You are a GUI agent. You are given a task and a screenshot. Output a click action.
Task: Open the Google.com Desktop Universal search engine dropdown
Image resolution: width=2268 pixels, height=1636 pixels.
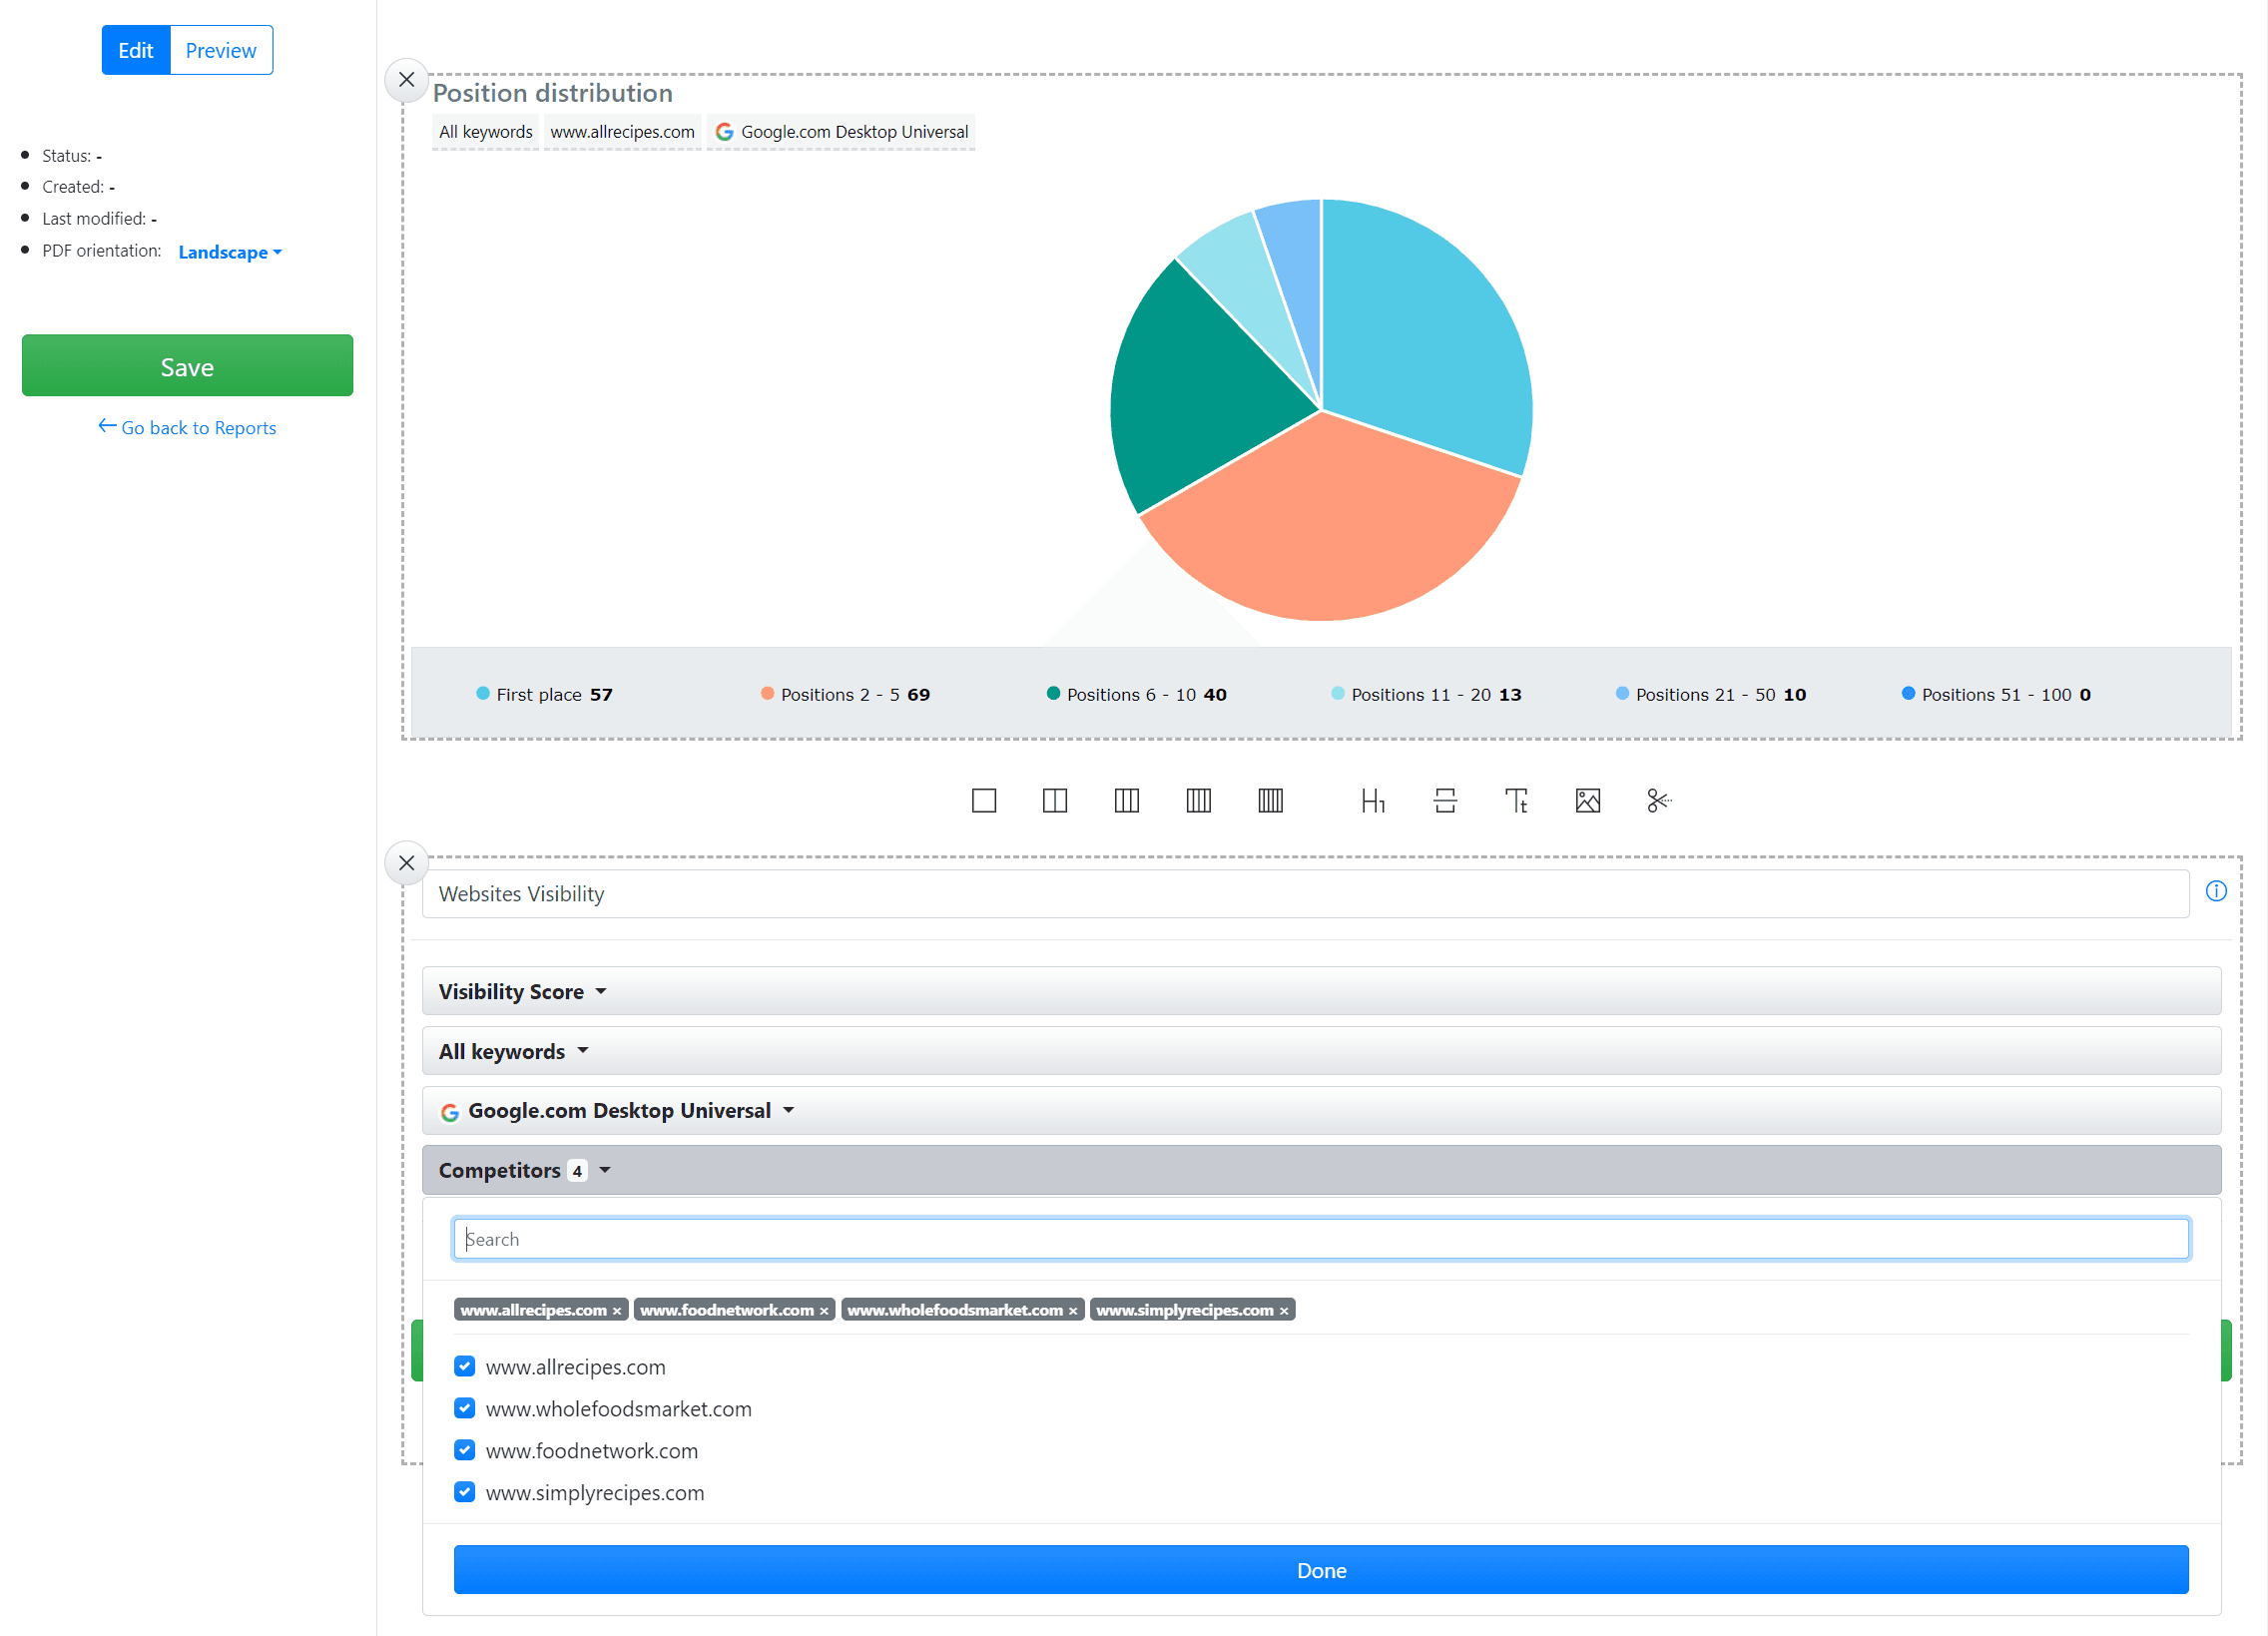[1321, 1110]
